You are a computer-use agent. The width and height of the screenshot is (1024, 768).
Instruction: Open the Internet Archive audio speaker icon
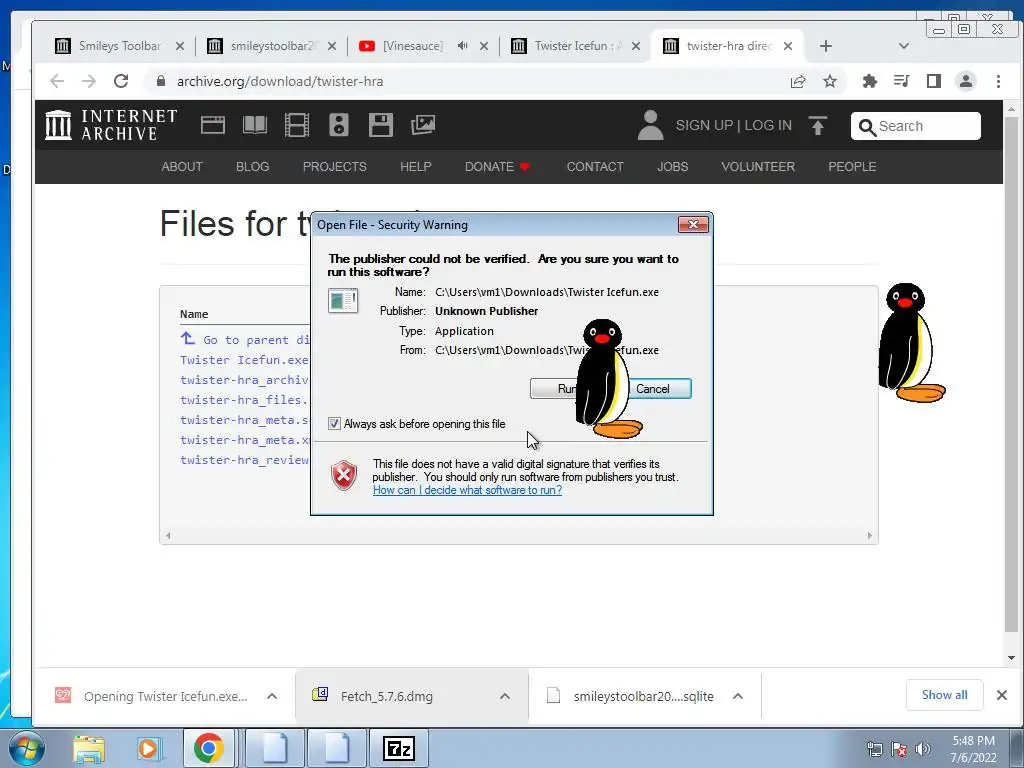(x=338, y=125)
